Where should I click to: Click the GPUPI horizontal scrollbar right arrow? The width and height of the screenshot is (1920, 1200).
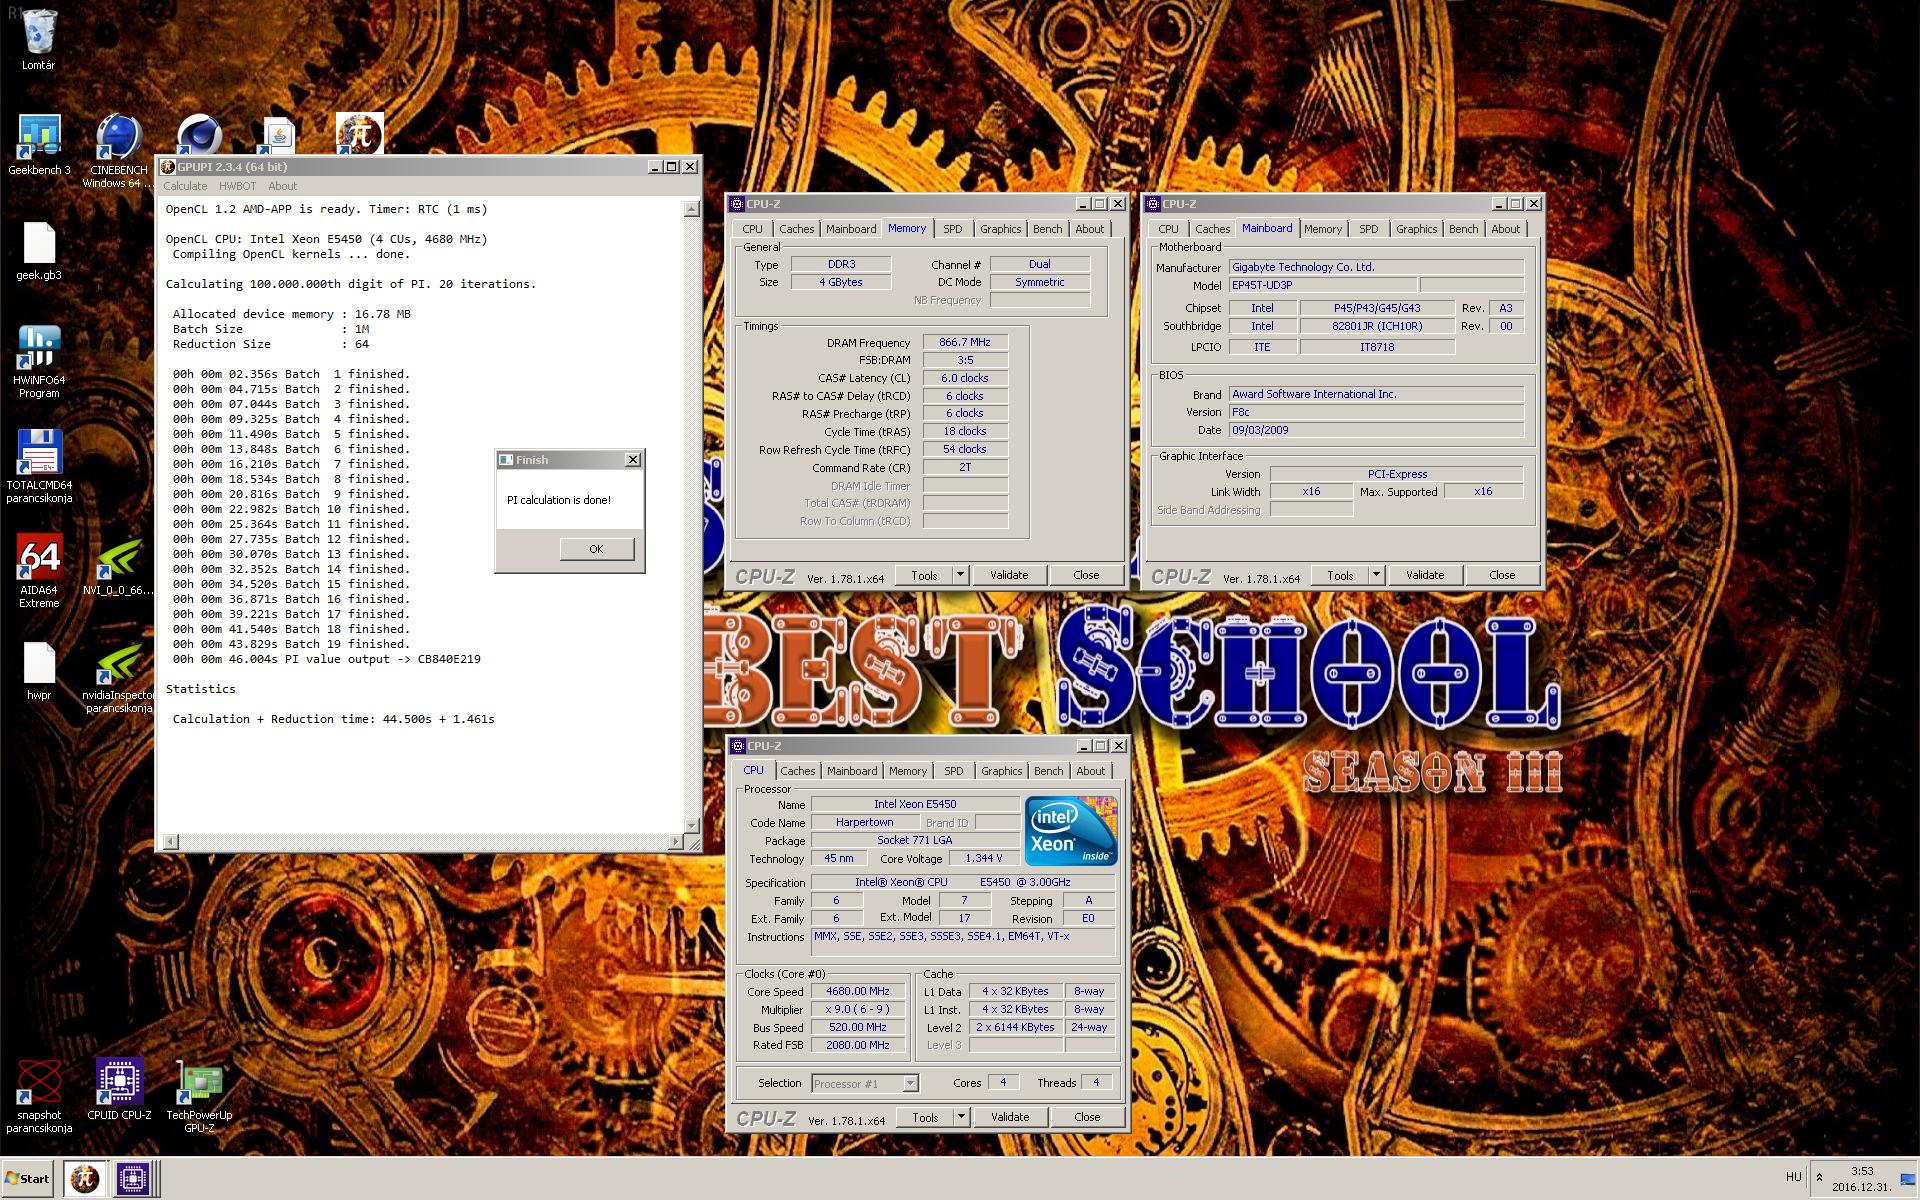(675, 842)
